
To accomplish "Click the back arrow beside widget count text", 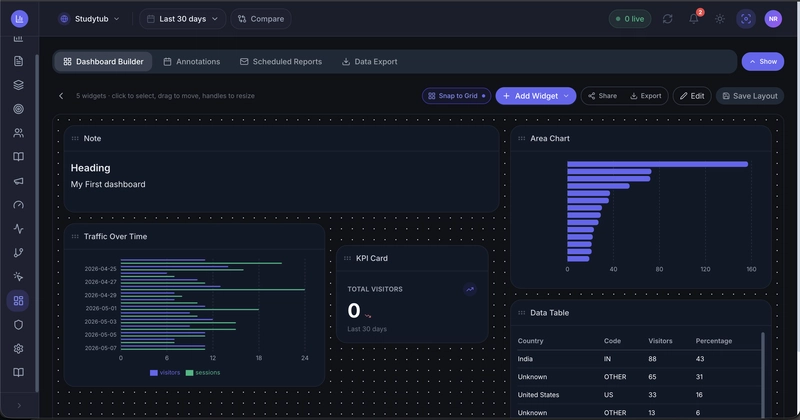I will [61, 96].
